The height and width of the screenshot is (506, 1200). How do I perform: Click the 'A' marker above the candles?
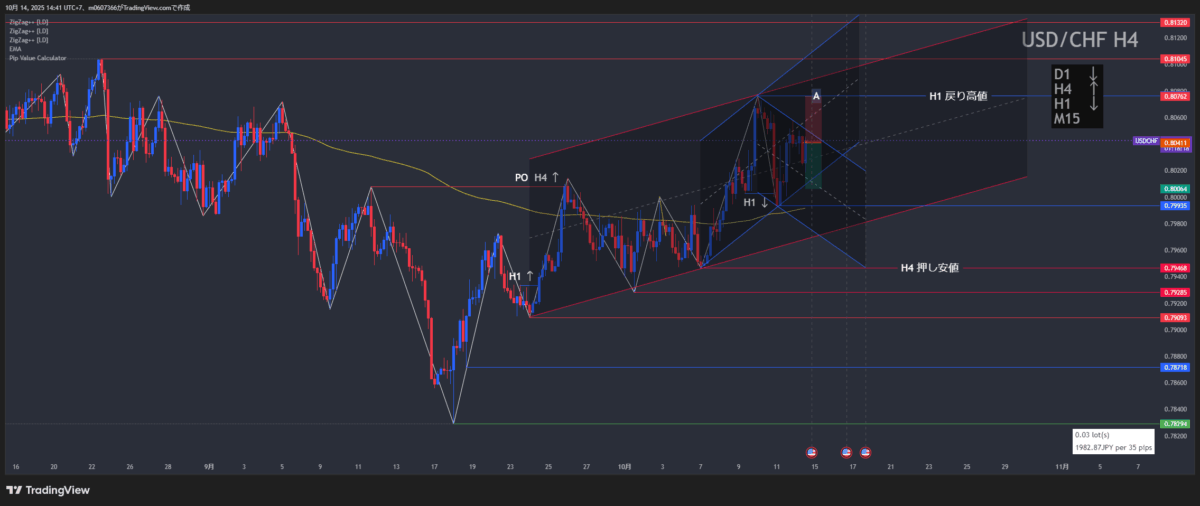pyautogui.click(x=816, y=96)
